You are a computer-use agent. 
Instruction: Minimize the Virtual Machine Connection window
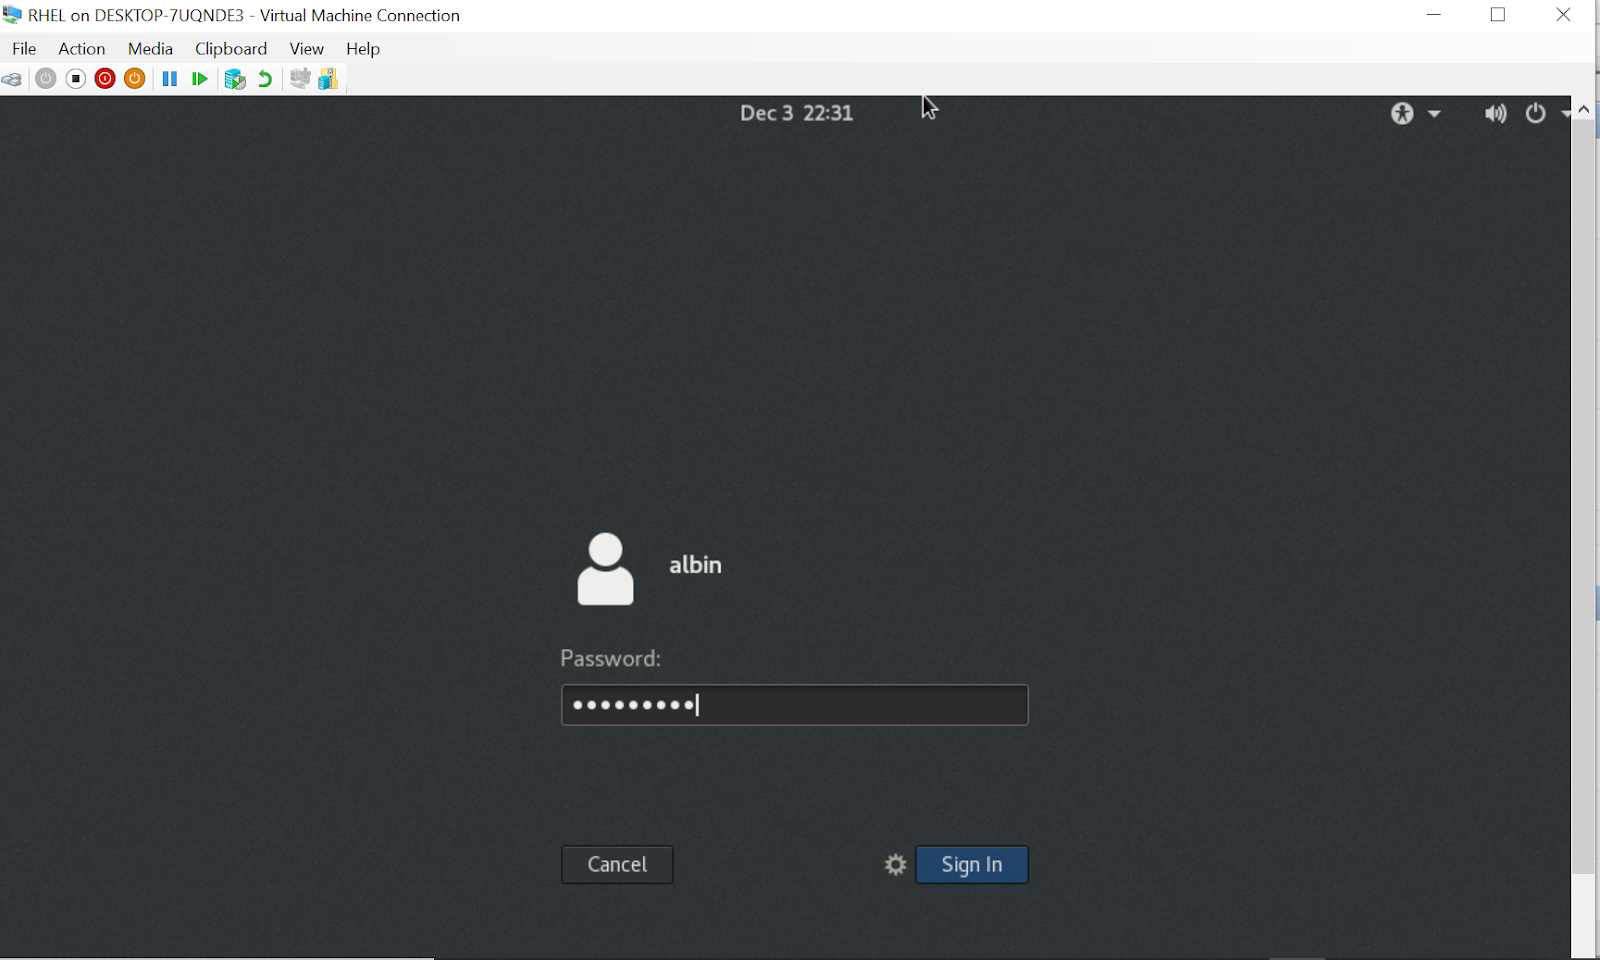1434,15
